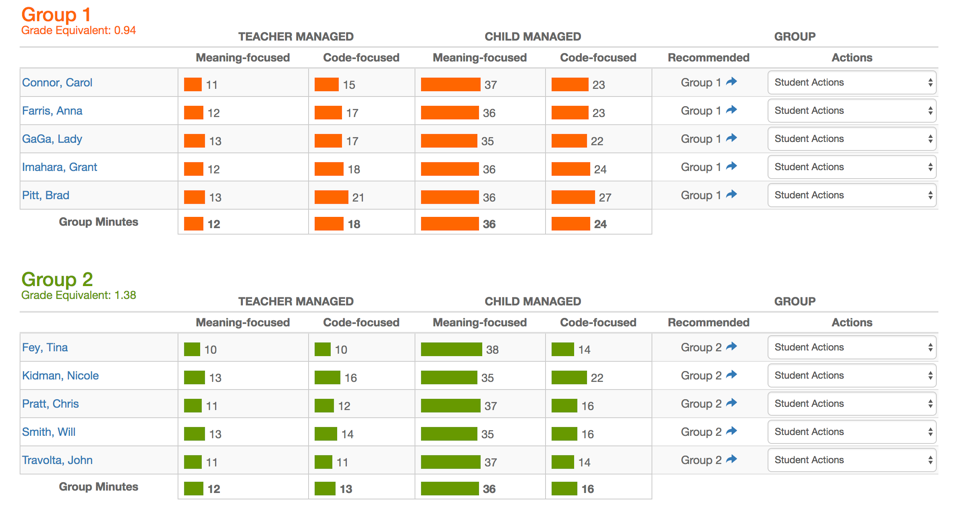Expand Student Actions menu for Farris, Anna

point(852,111)
